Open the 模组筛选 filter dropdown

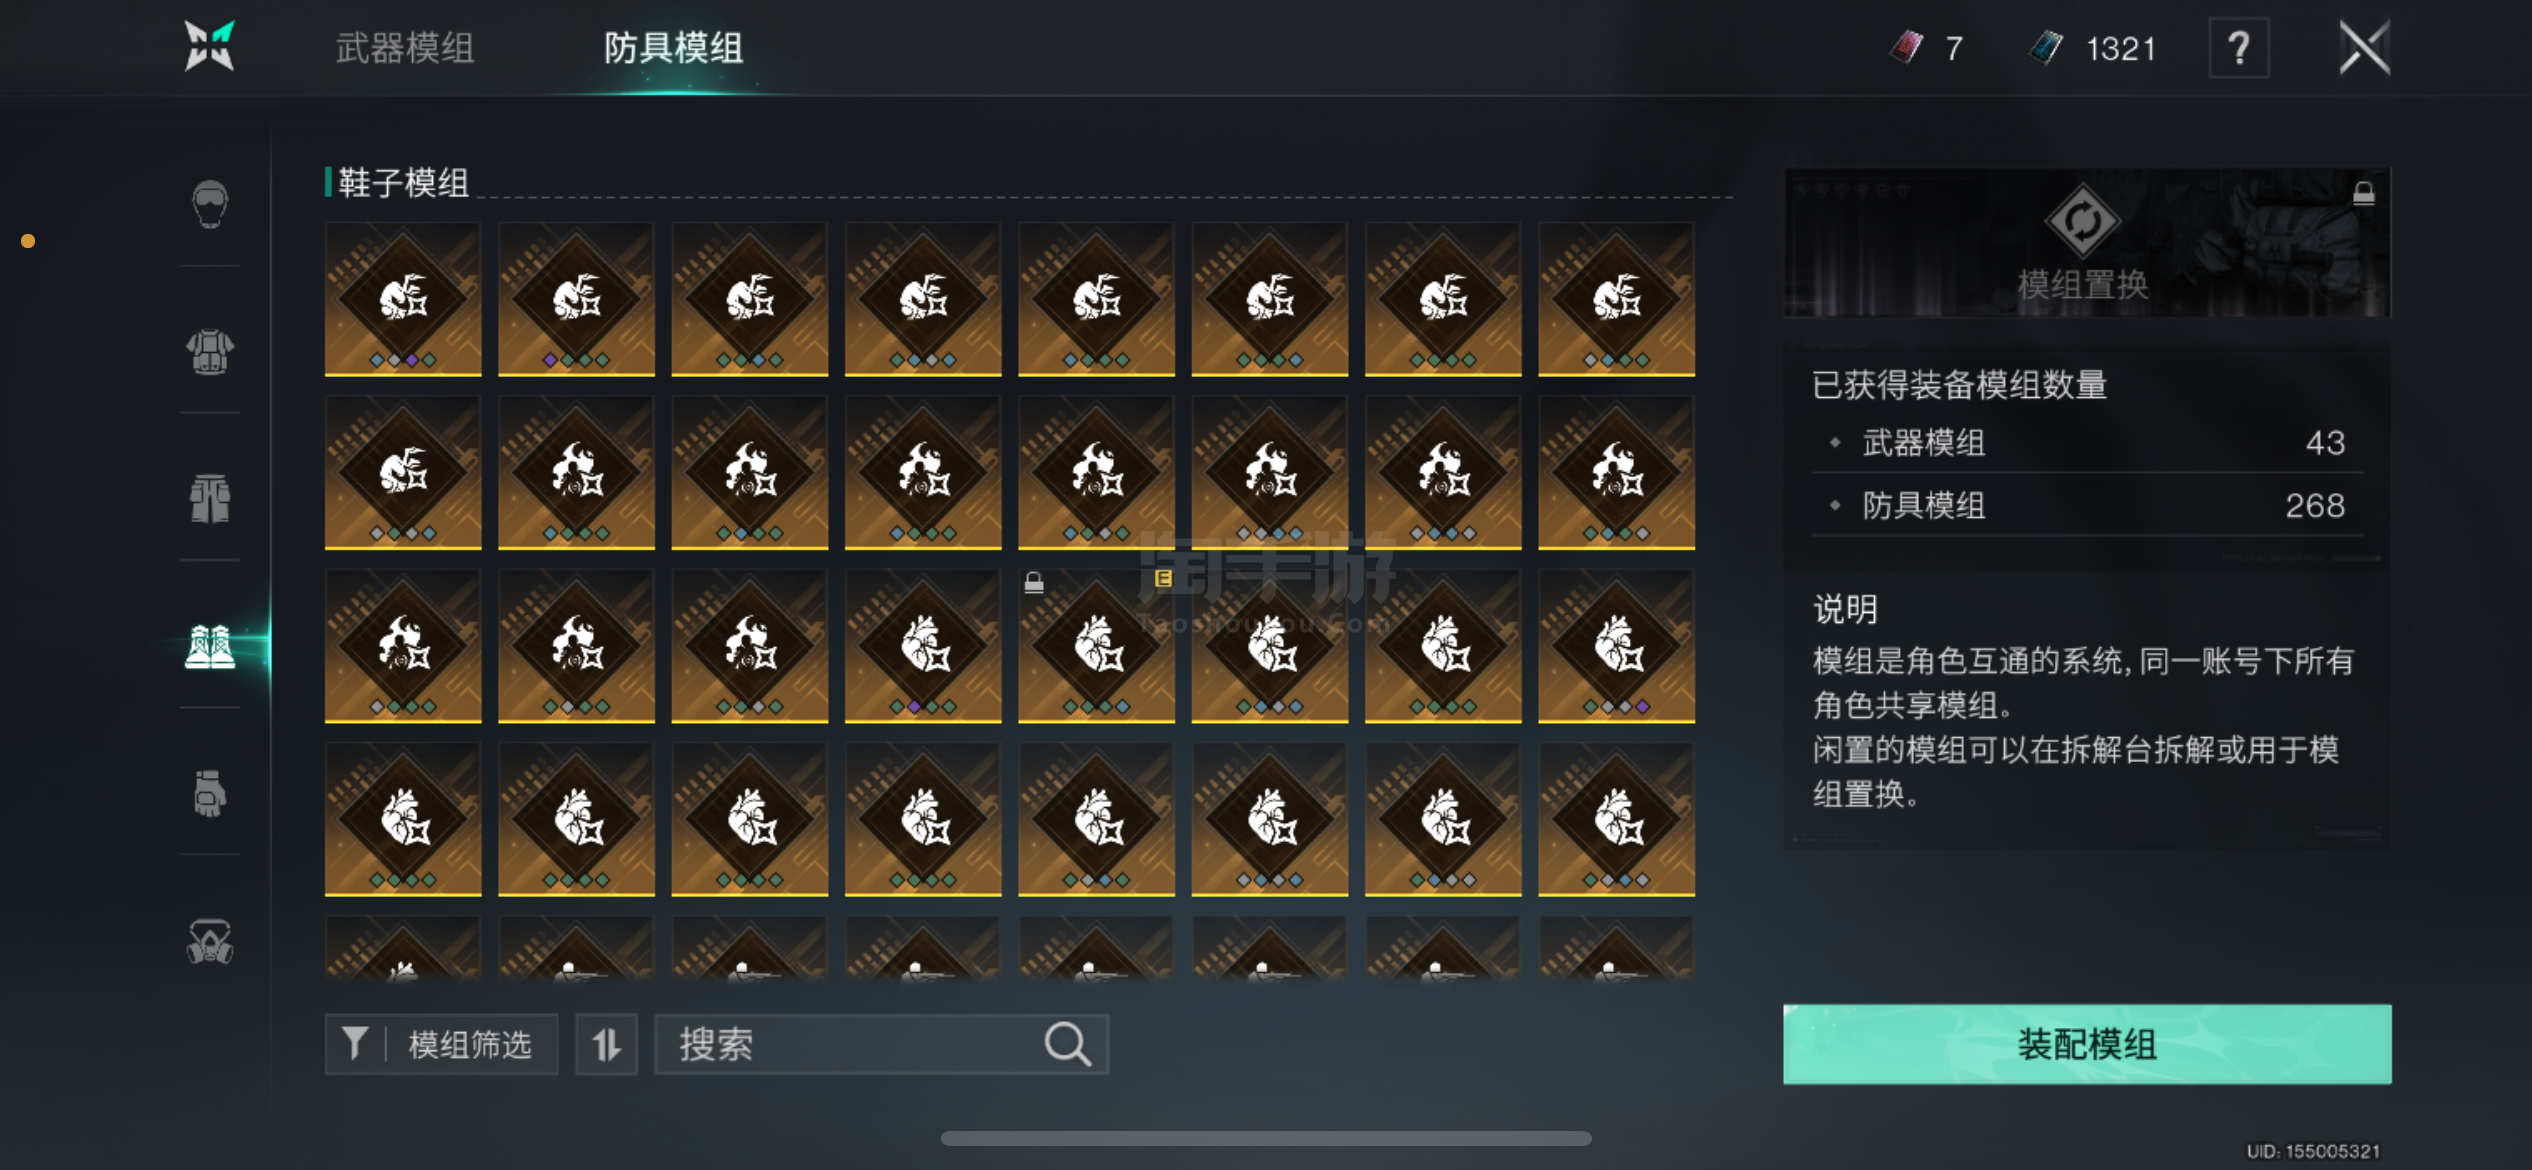[x=441, y=1044]
